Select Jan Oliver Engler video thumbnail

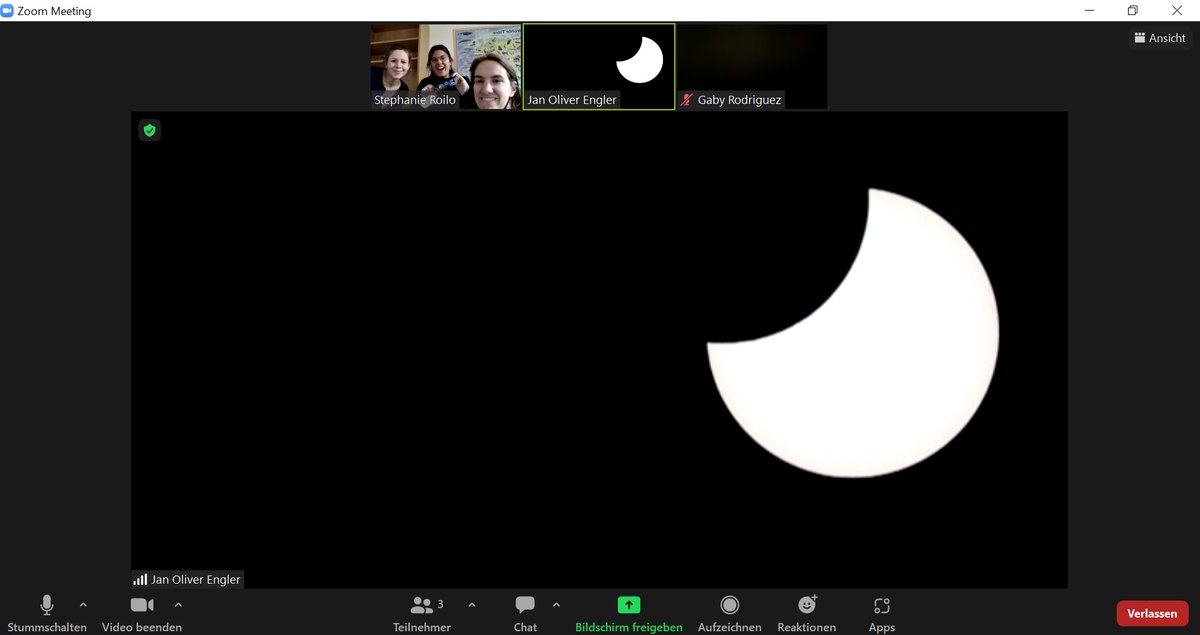tap(599, 66)
